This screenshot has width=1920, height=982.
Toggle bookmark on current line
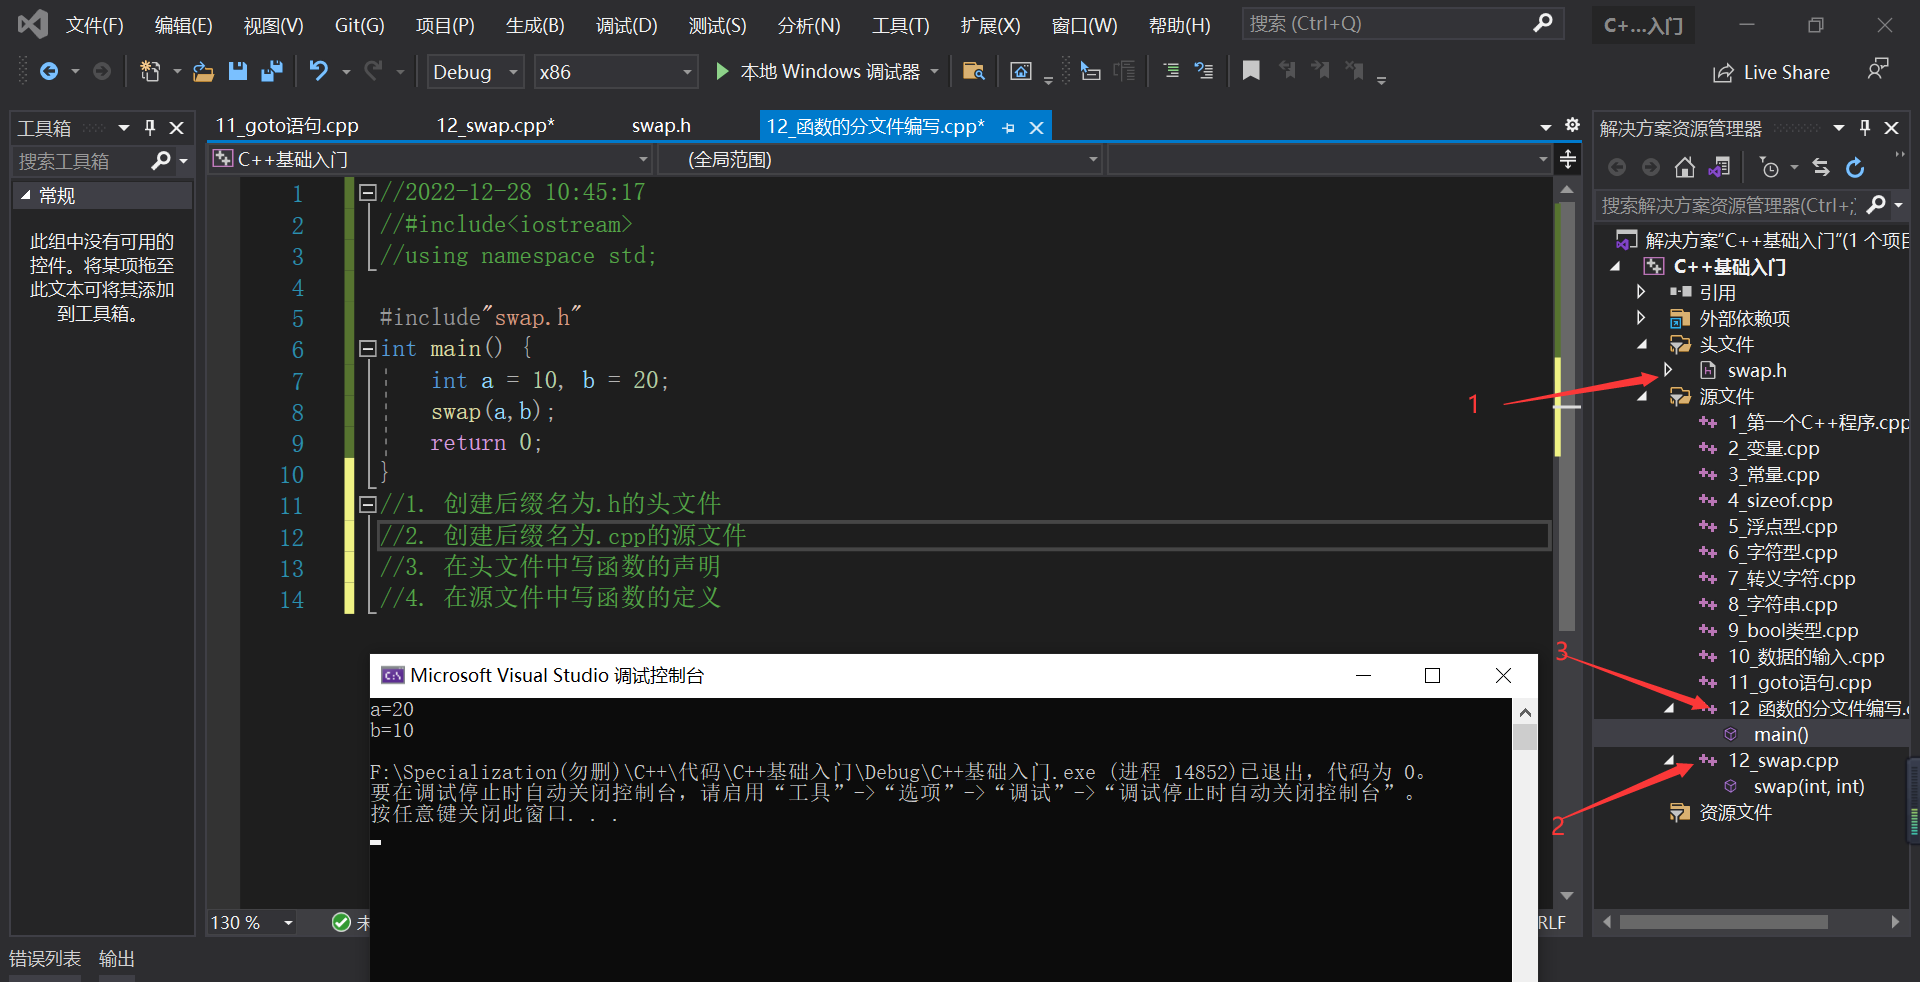1251,70
